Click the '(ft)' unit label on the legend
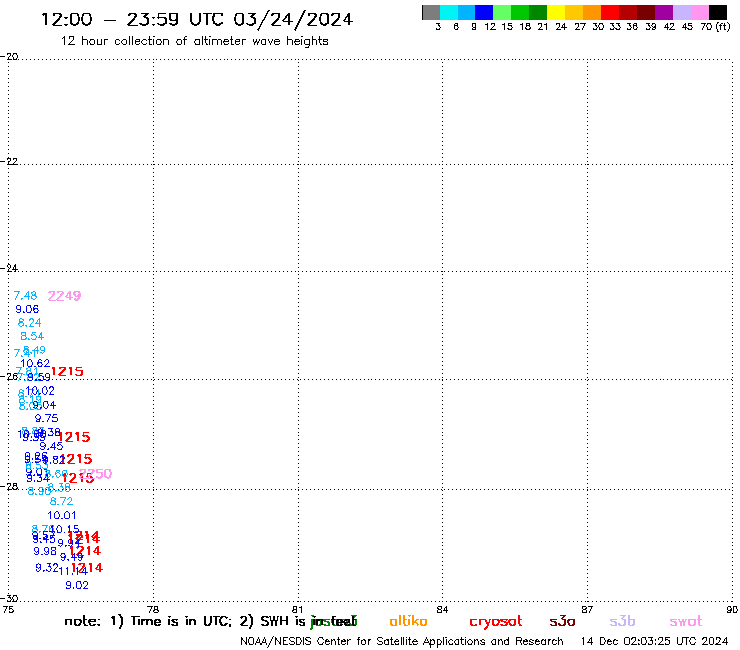The height and width of the screenshot is (650, 740). (723, 27)
